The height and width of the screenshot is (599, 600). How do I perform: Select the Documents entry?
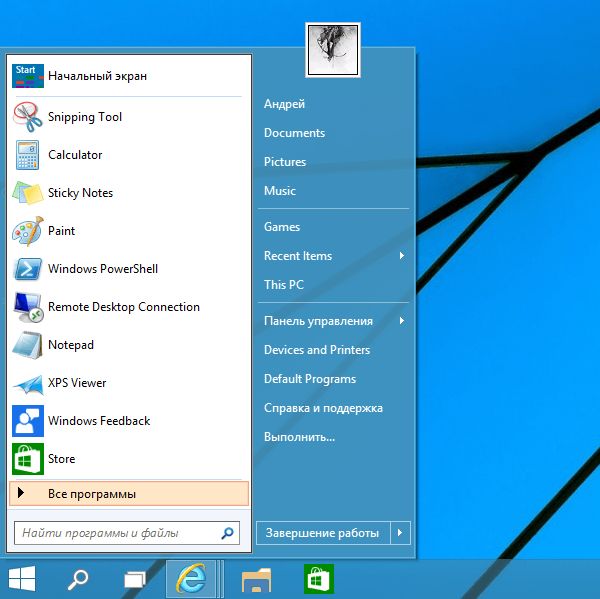(294, 133)
